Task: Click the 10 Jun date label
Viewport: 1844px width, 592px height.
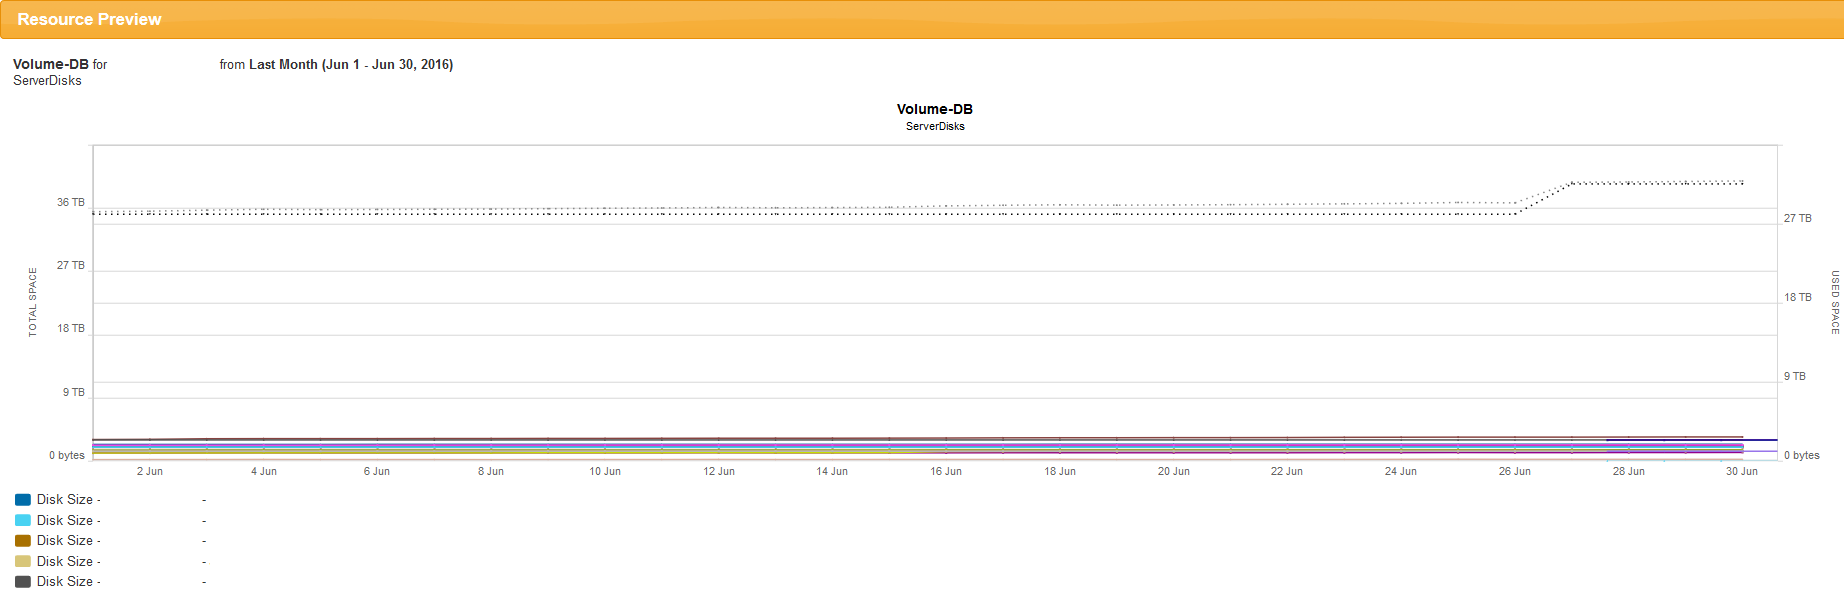Action: tap(605, 472)
